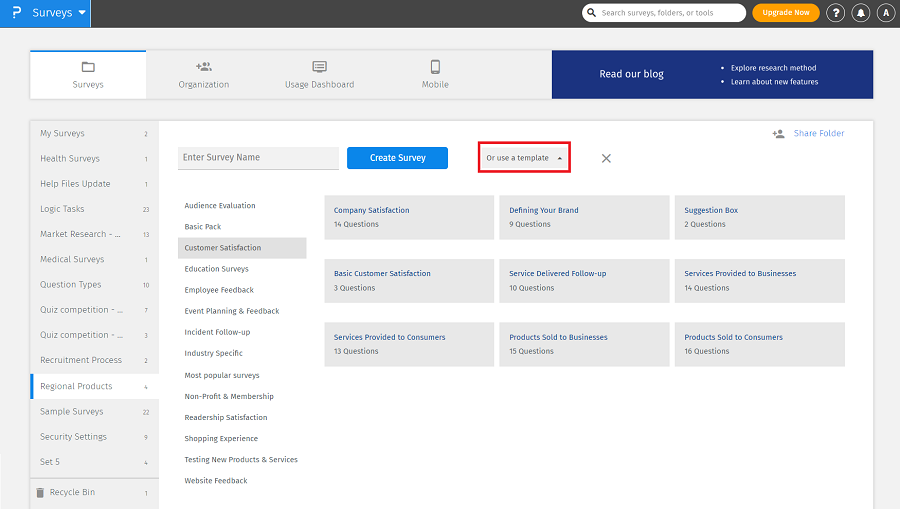Switch to the Usage Dashboard tab
Image resolution: width=900 pixels, height=509 pixels.
tap(319, 75)
